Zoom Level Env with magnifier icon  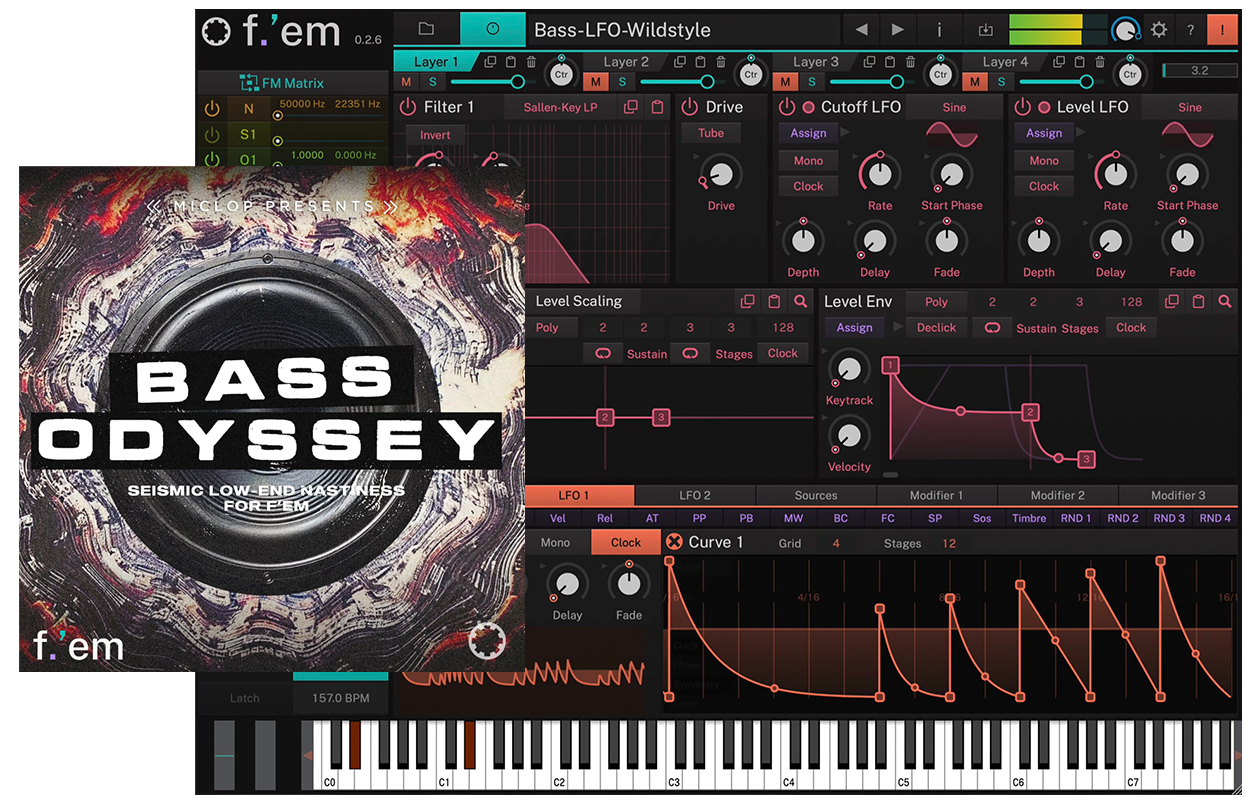[1224, 301]
